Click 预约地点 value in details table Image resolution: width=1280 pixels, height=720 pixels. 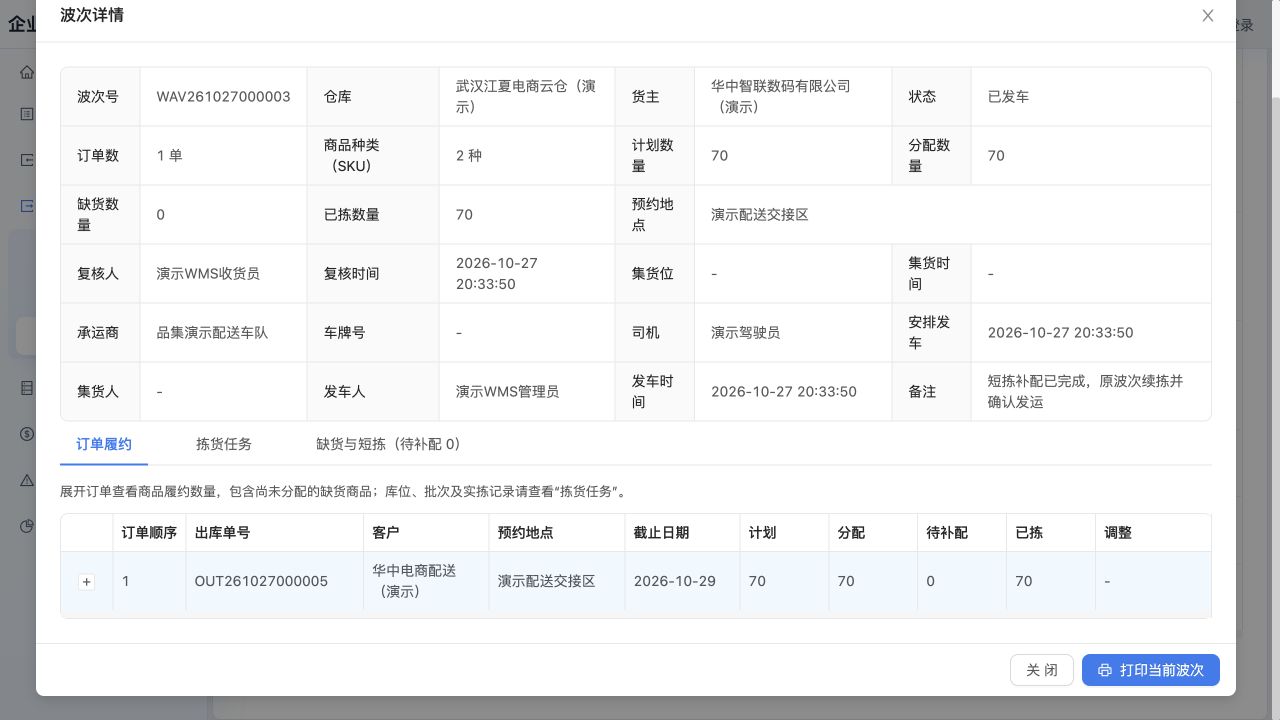[760, 215]
